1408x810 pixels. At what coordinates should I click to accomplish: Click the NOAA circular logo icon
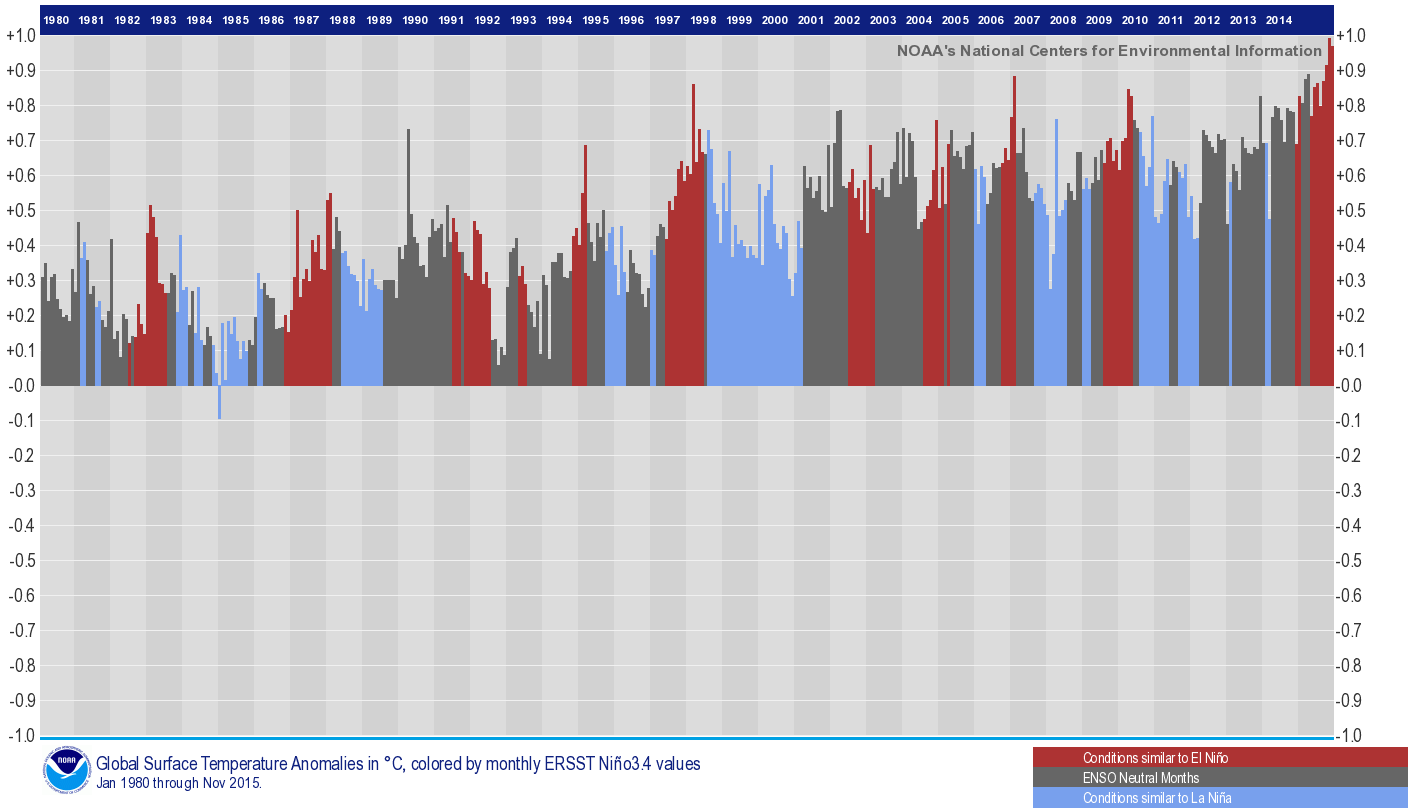tap(66, 770)
